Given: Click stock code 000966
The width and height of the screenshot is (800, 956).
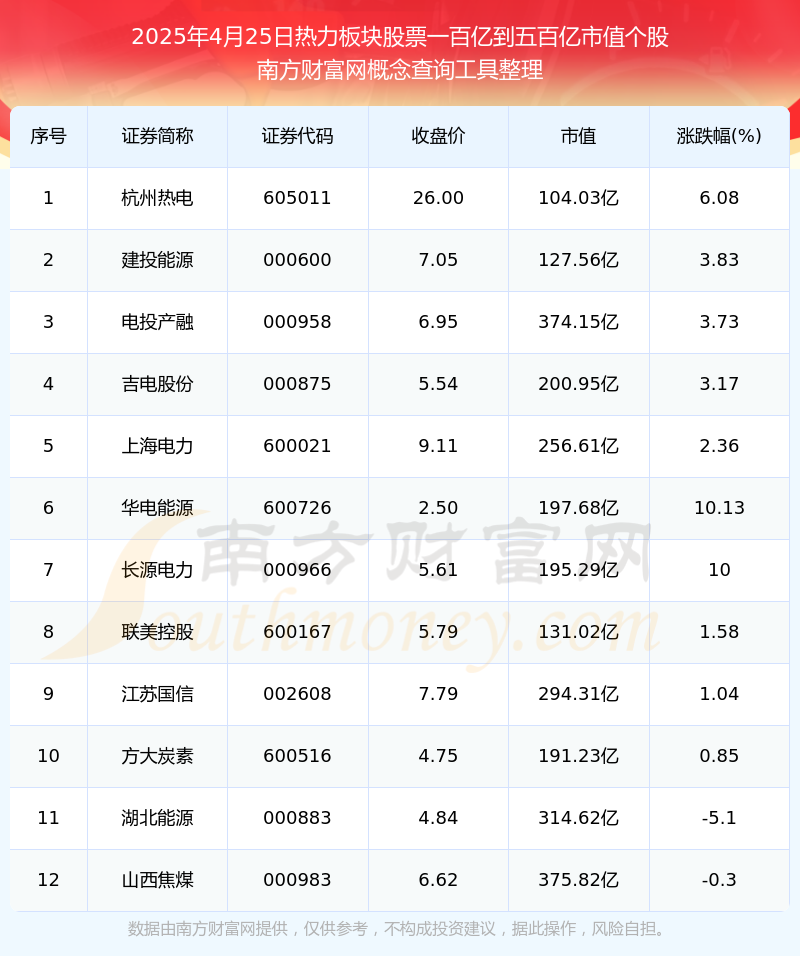Looking at the screenshot, I should click(x=298, y=570).
